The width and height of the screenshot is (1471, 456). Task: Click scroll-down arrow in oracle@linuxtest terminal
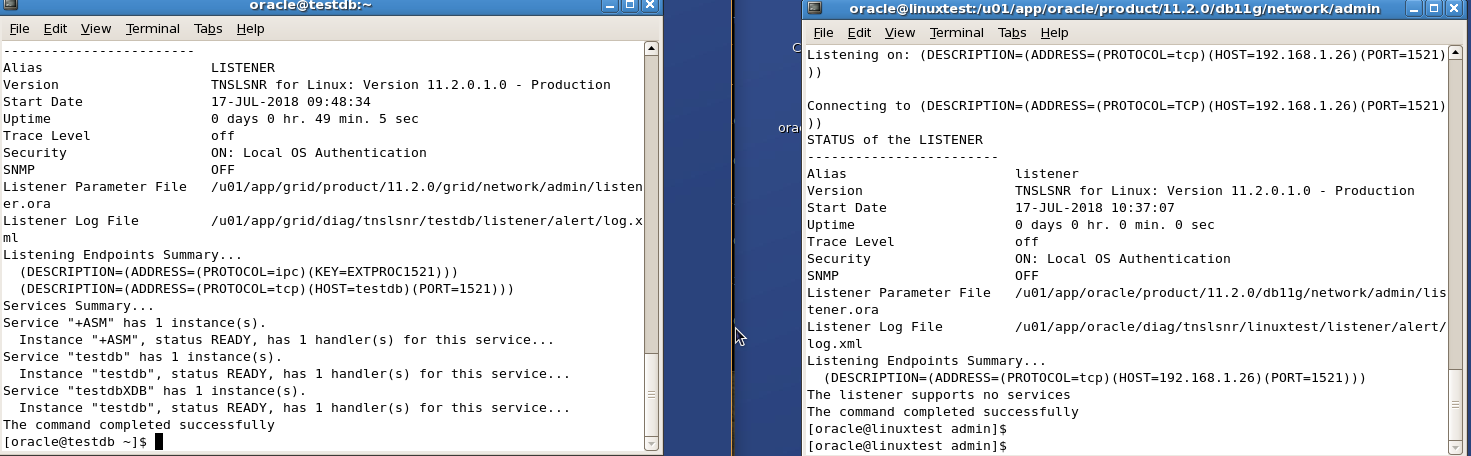pyautogui.click(x=1456, y=445)
